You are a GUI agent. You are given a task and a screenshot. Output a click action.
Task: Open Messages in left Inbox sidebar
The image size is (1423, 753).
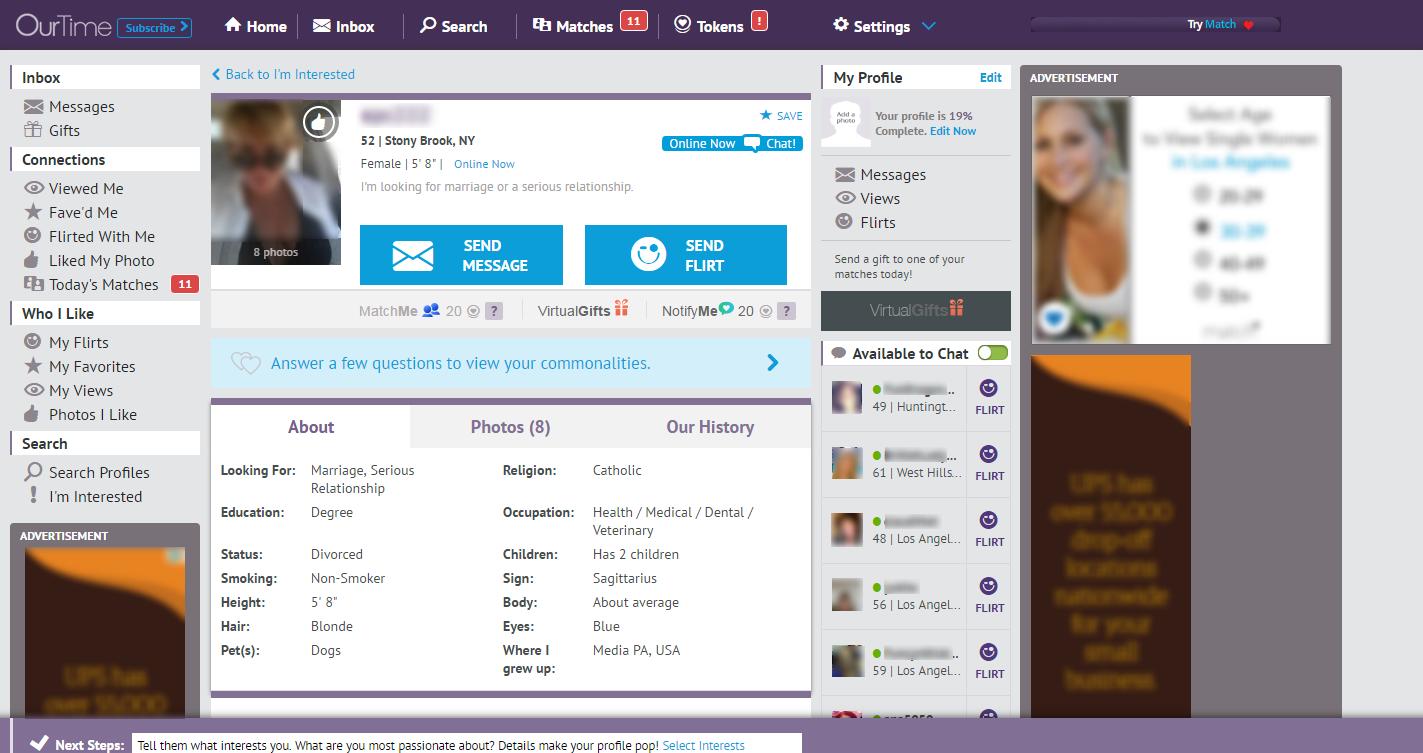point(69,107)
